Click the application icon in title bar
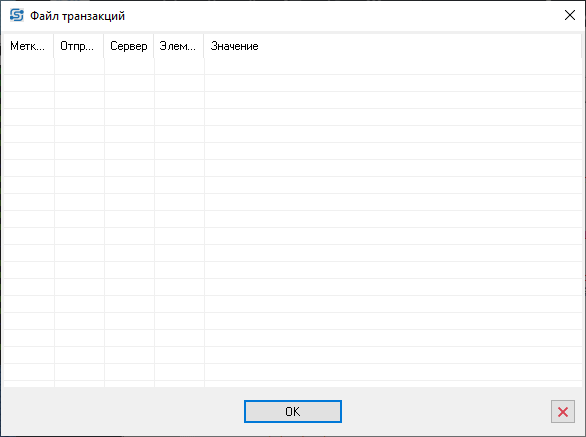 click(x=16, y=16)
